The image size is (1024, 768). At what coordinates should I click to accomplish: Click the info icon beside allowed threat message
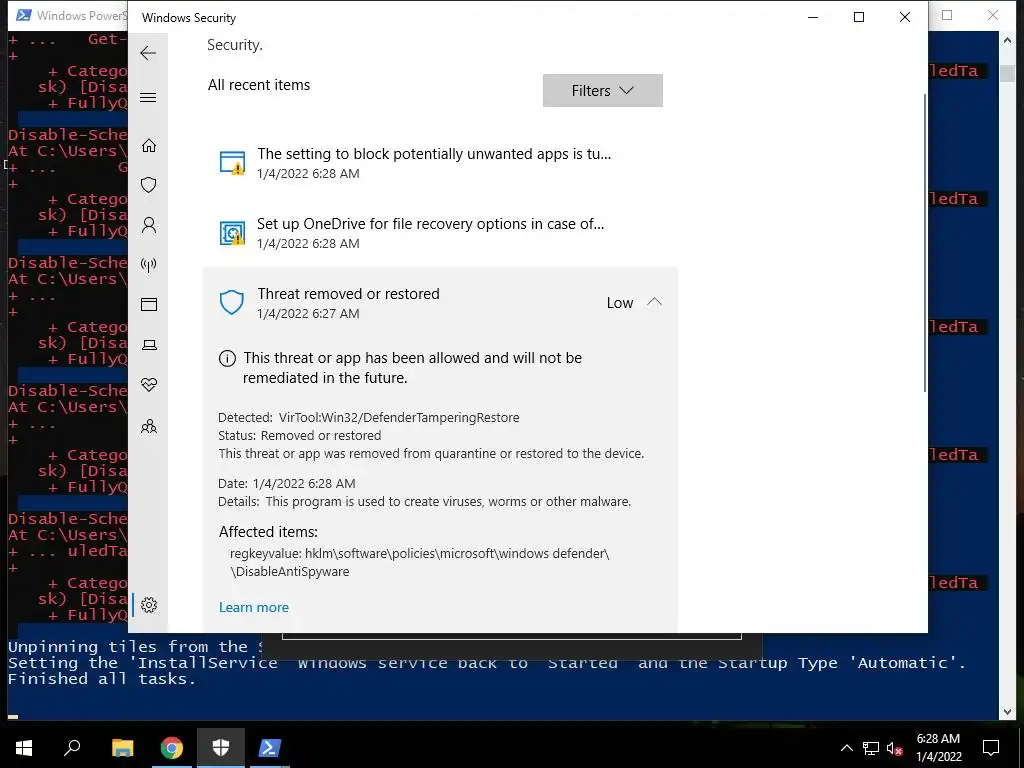[x=227, y=358]
